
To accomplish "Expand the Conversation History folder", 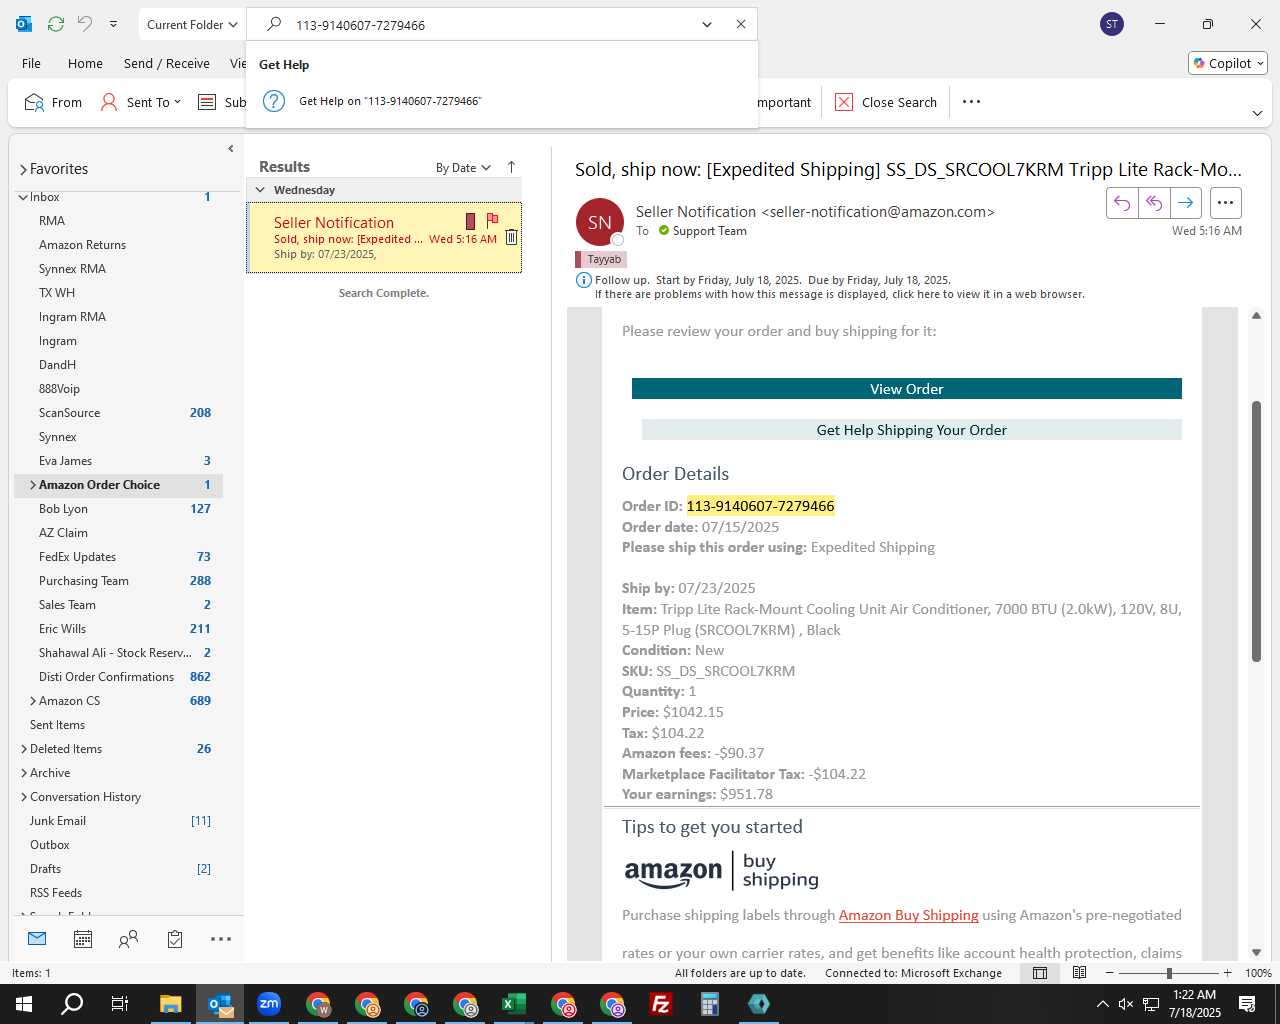I will click(x=23, y=797).
